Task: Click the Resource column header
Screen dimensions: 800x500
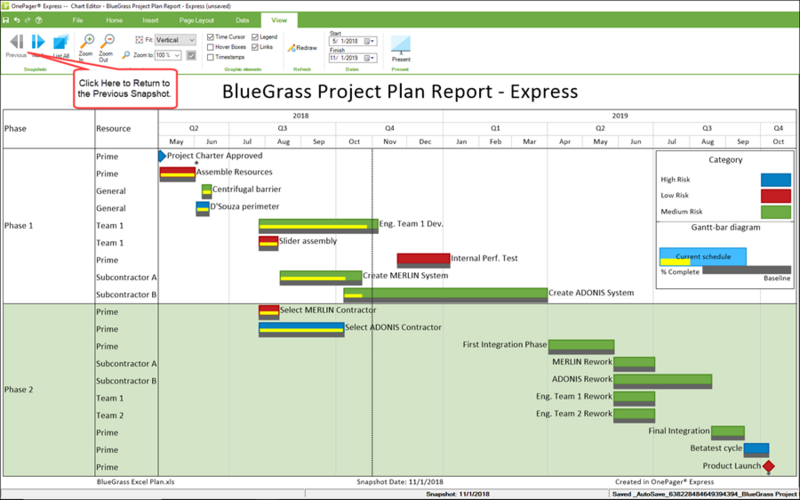Action: 113,129
